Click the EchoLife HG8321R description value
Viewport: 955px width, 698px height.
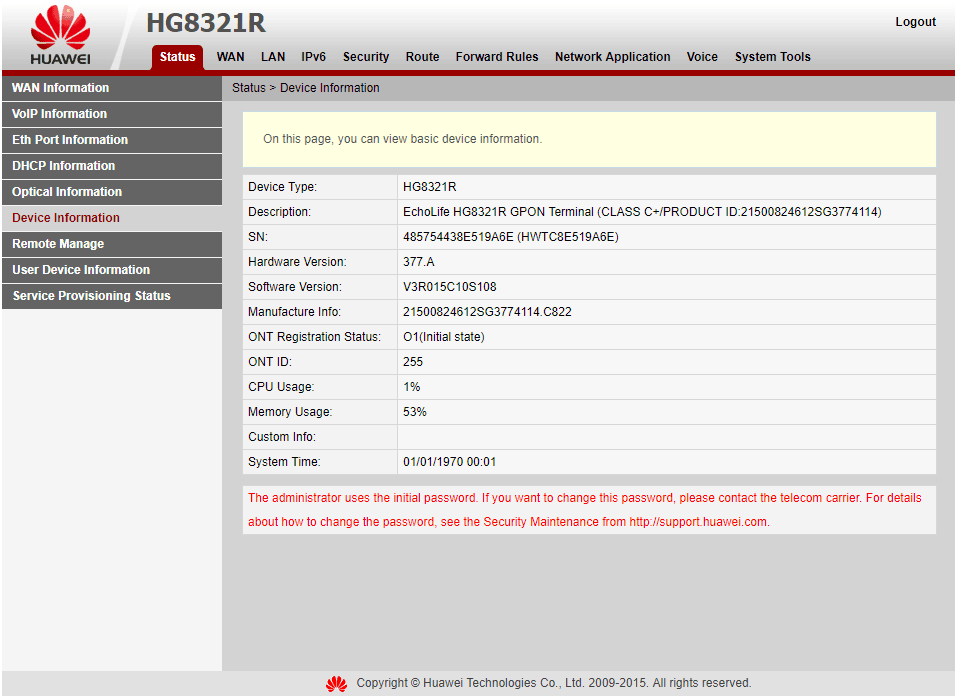click(x=642, y=212)
